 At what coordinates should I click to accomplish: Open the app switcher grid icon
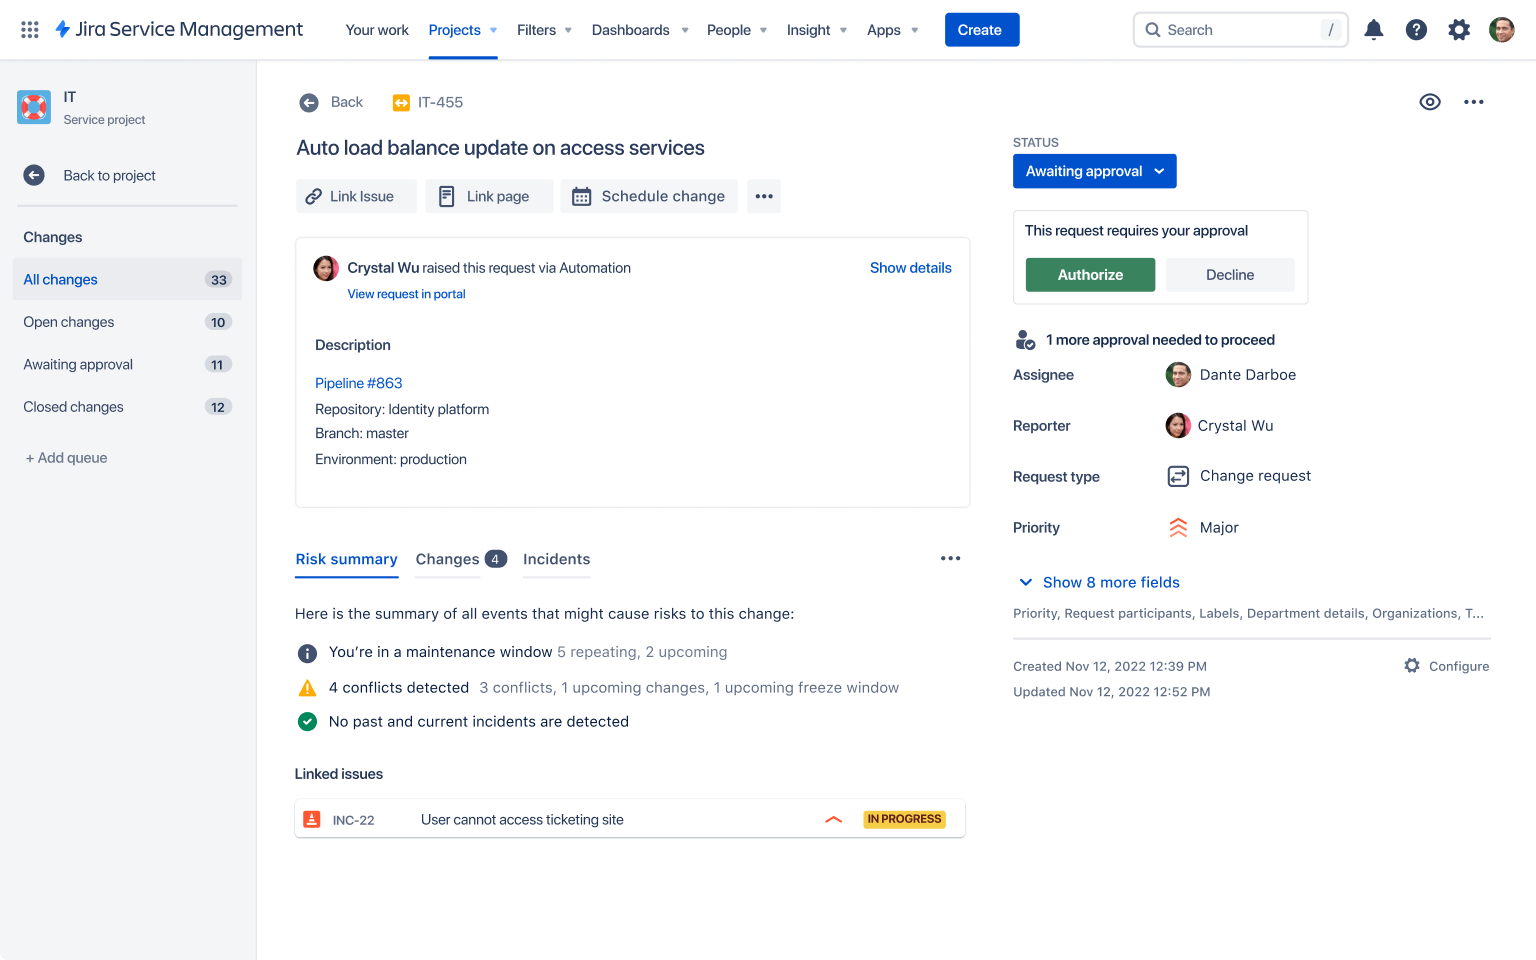pos(30,30)
